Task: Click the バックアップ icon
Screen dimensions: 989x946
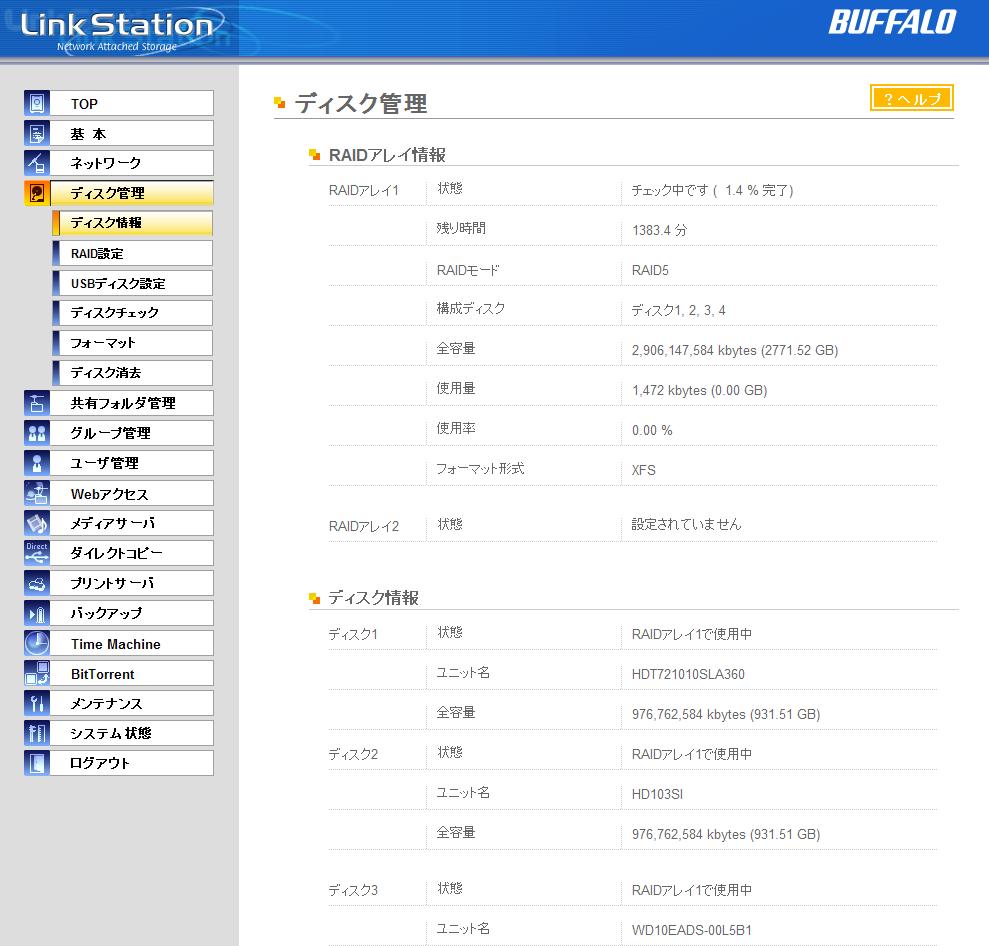Action: (x=37, y=613)
